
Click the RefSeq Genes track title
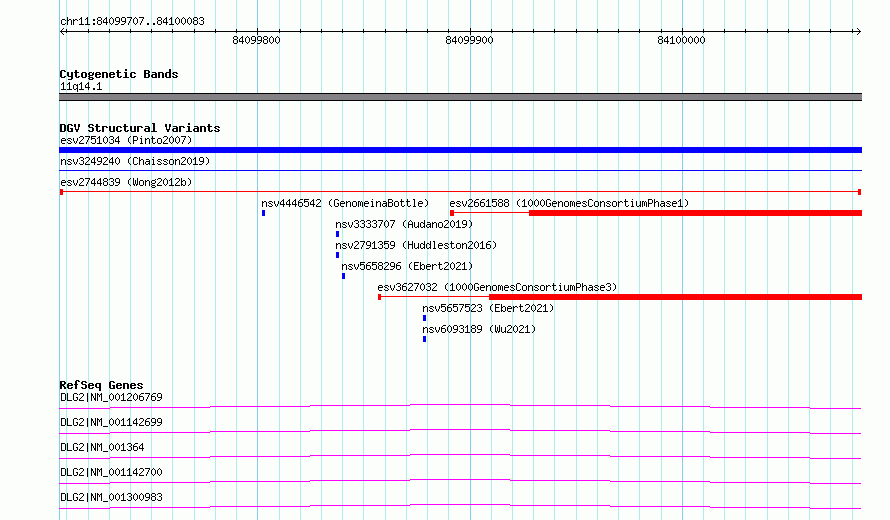coord(101,385)
